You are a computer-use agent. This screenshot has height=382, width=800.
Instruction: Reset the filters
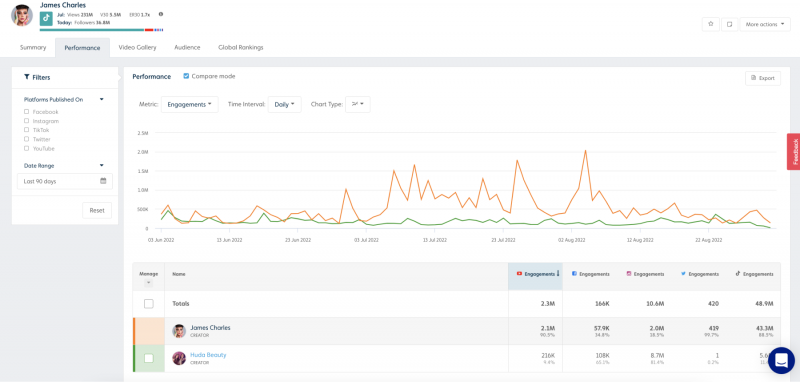point(97,210)
